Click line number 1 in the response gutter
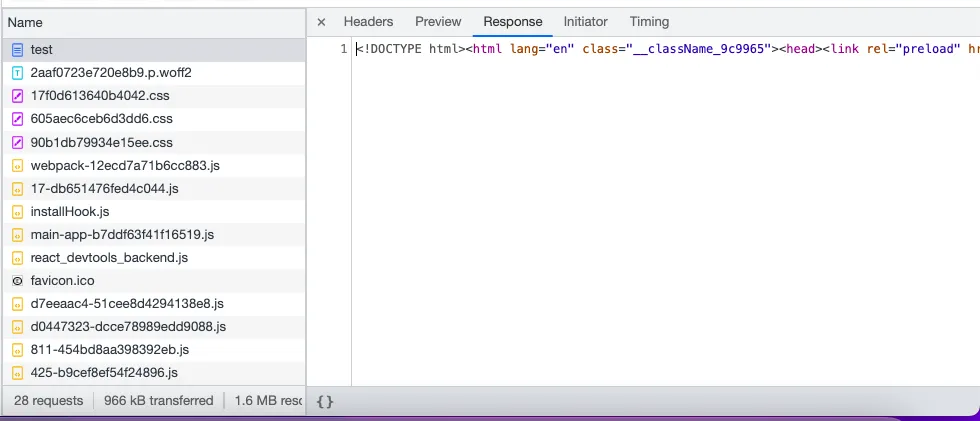 [x=344, y=49]
